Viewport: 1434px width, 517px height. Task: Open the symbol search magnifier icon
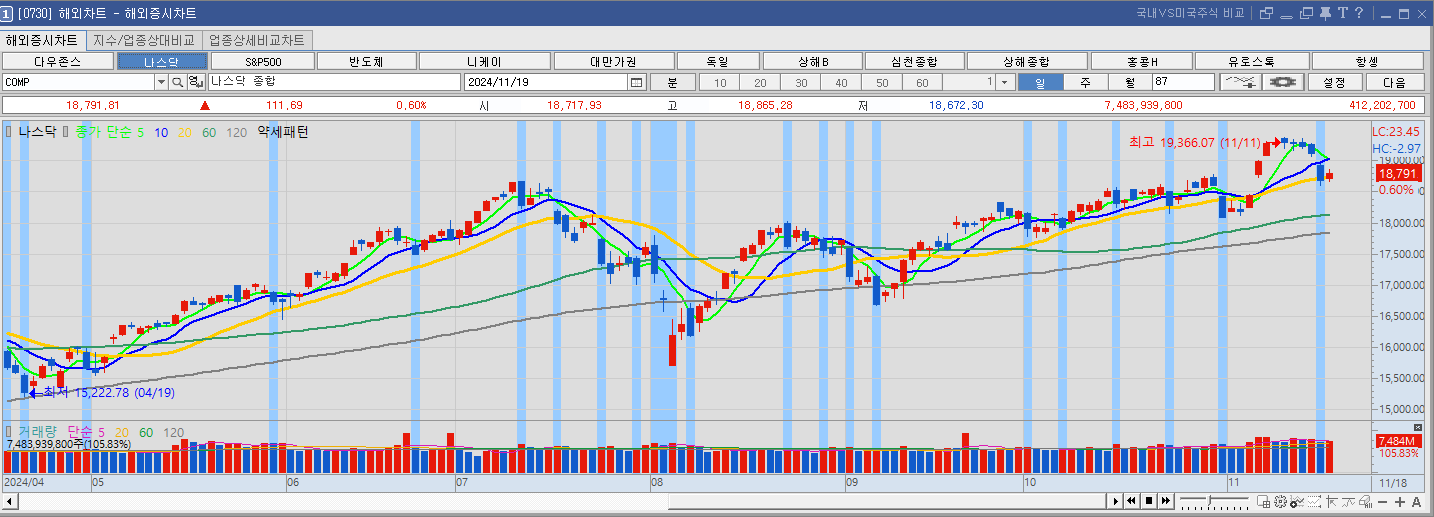(x=177, y=82)
